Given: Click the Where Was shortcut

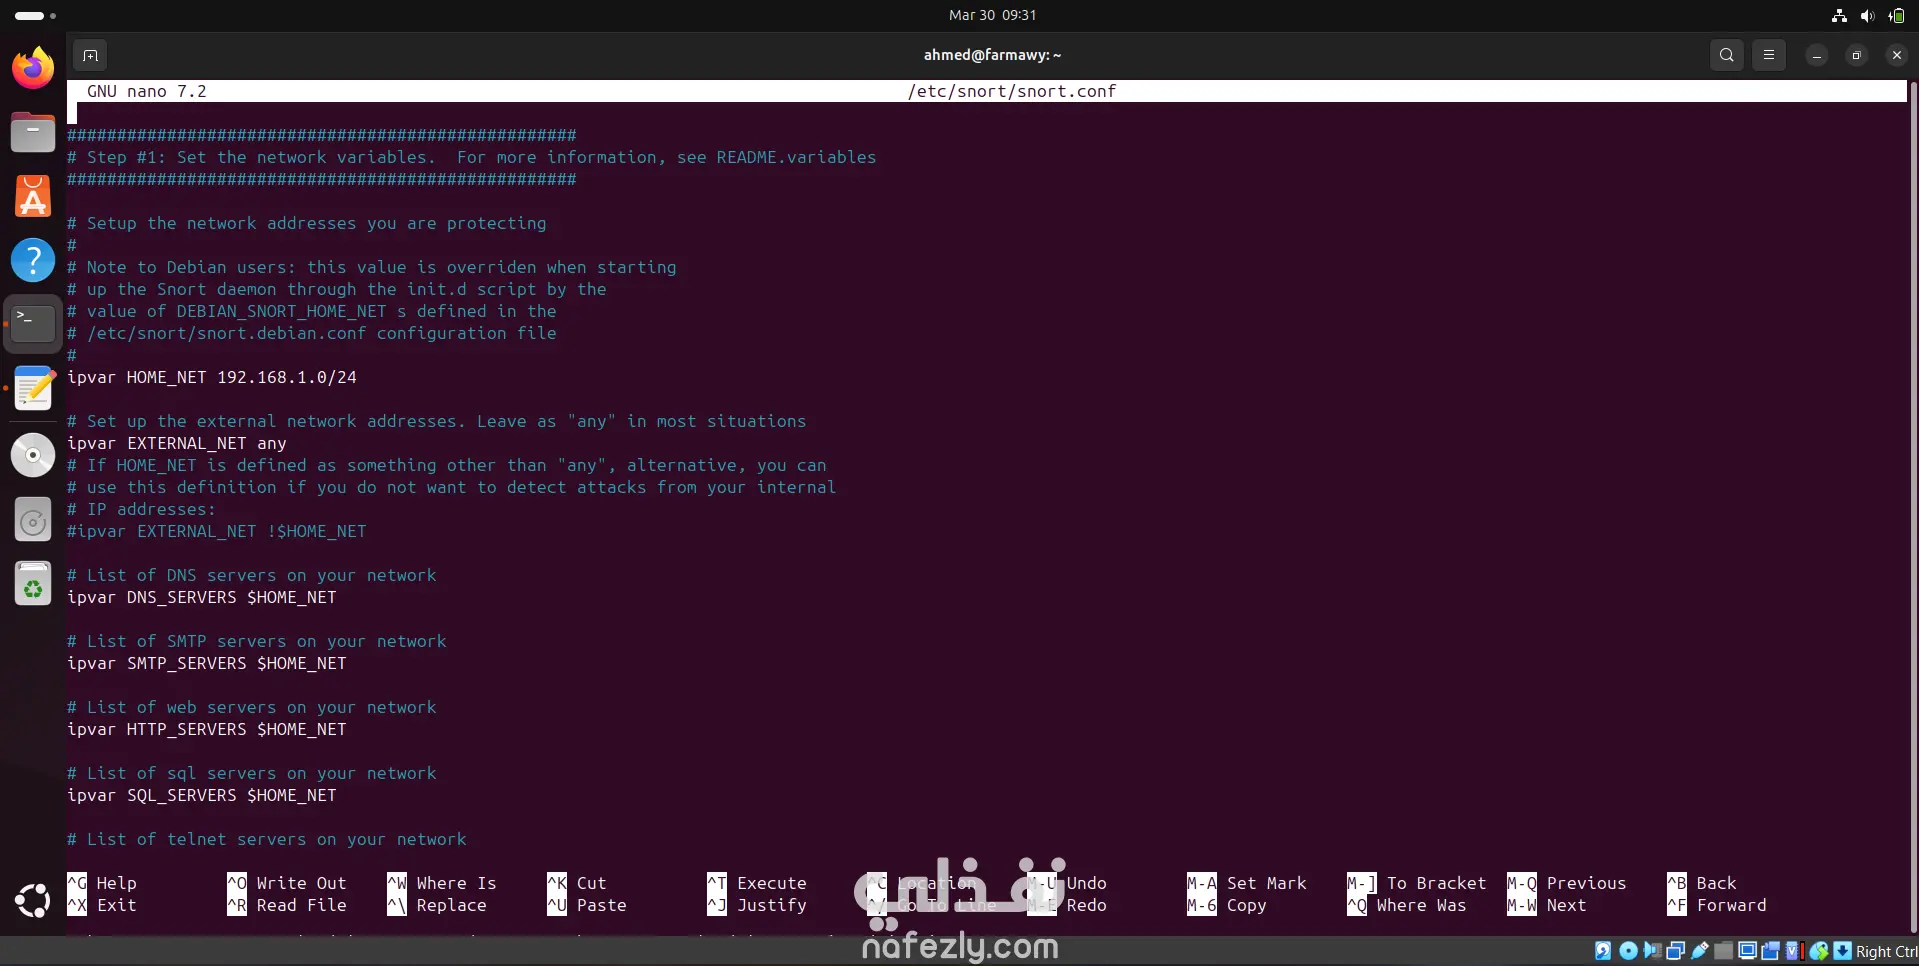Looking at the screenshot, I should (x=1407, y=905).
